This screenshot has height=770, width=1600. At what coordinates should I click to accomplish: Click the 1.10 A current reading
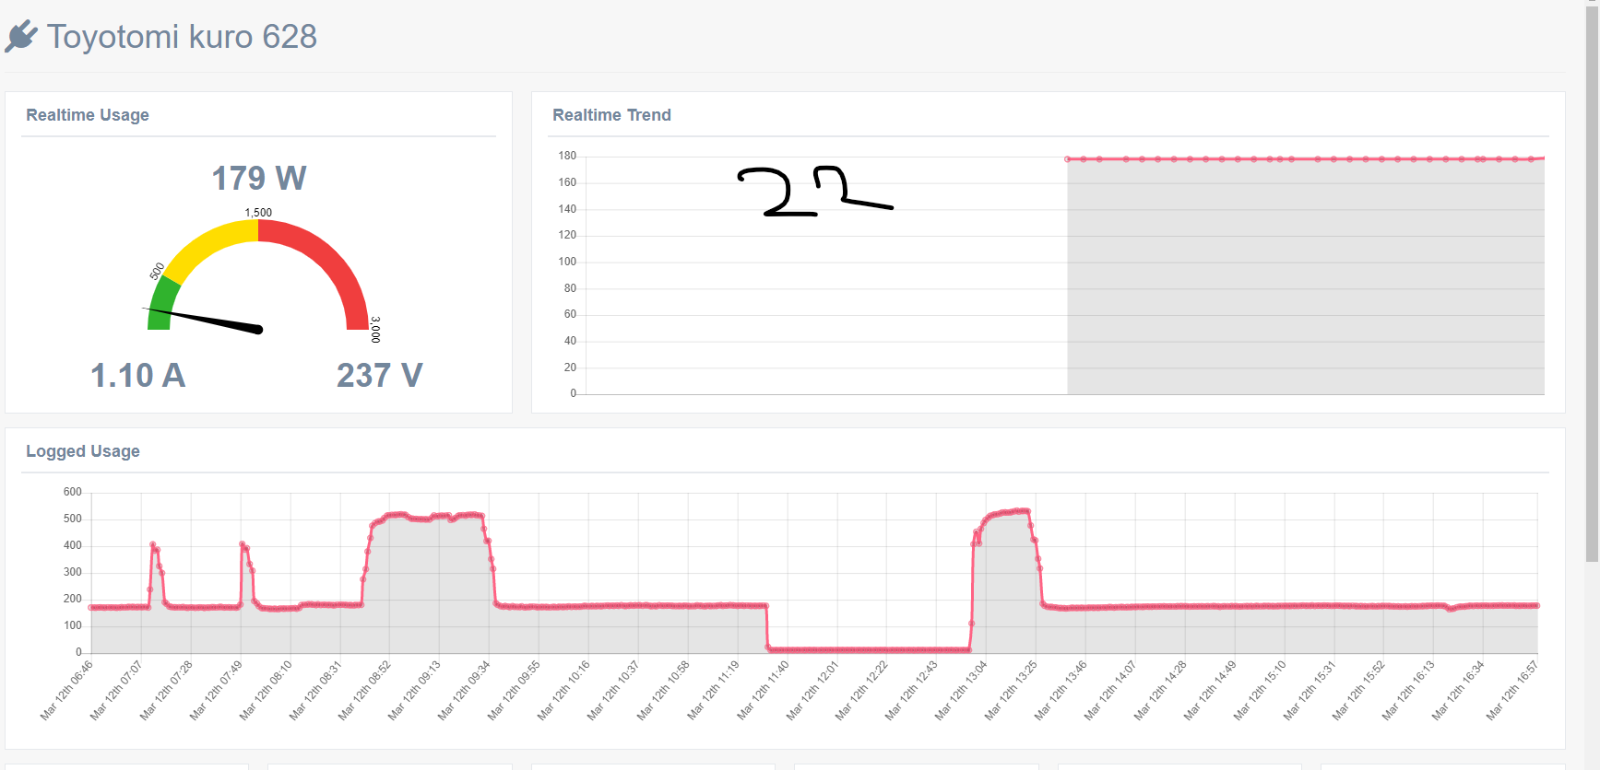[138, 376]
